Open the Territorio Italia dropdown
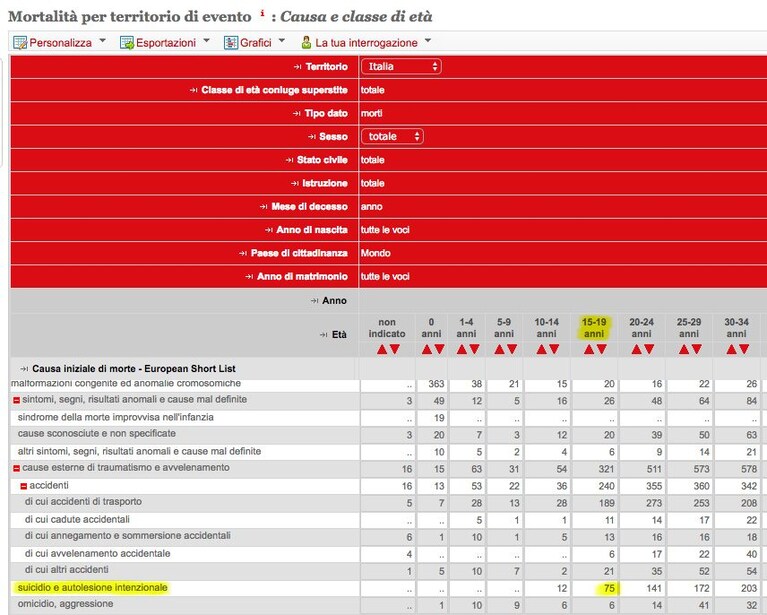Screen dimensions: 767x615 coord(401,67)
